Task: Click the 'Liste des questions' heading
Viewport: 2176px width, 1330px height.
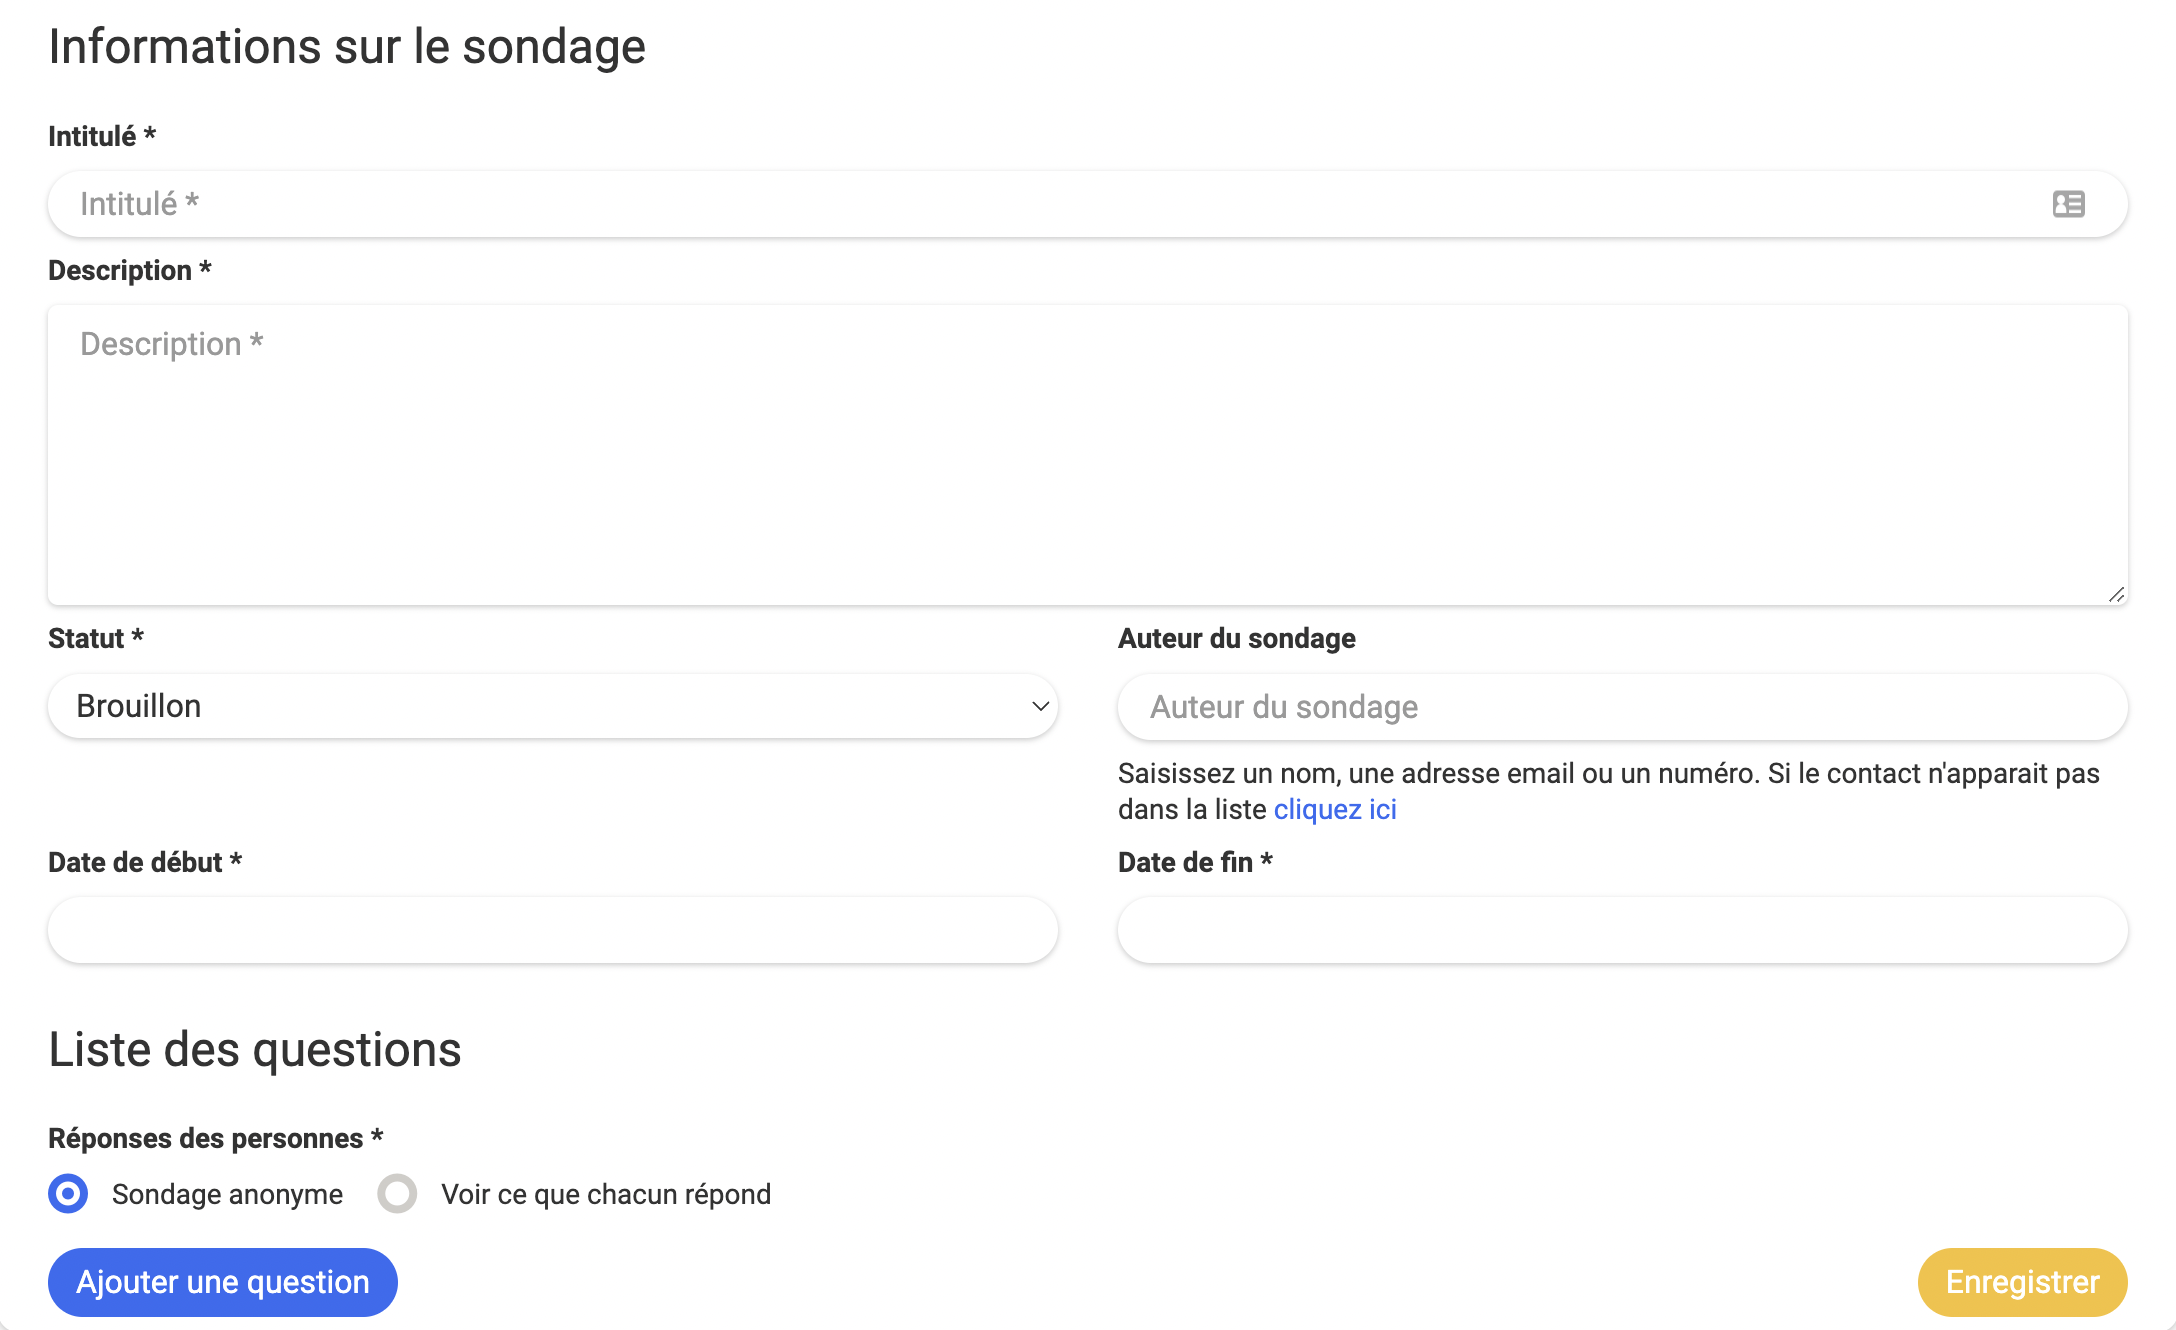Action: (255, 1050)
